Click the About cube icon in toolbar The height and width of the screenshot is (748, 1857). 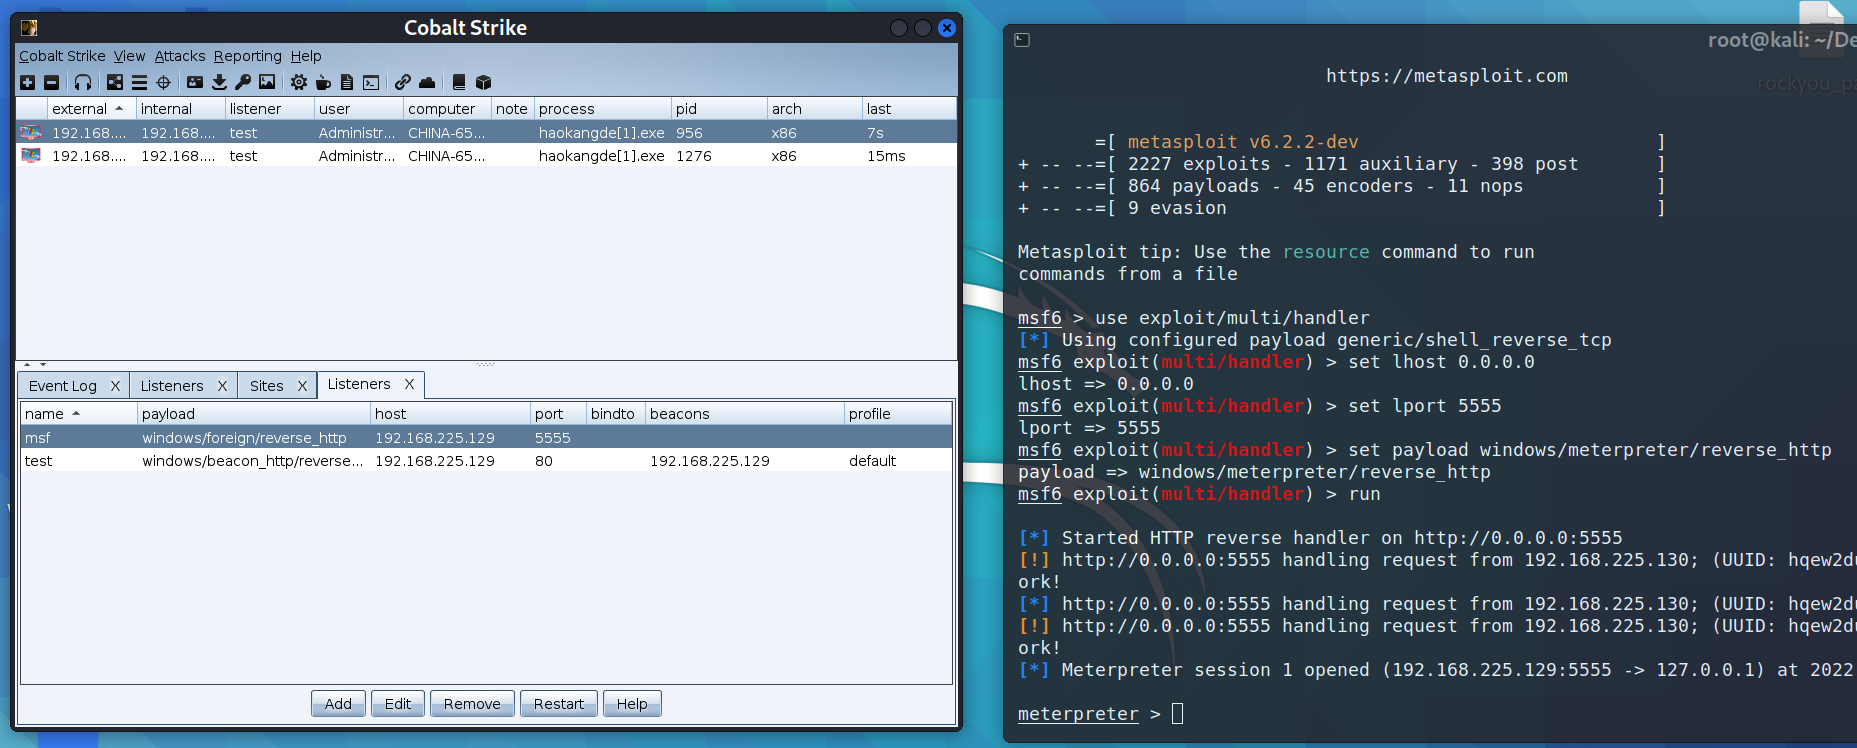tap(483, 83)
